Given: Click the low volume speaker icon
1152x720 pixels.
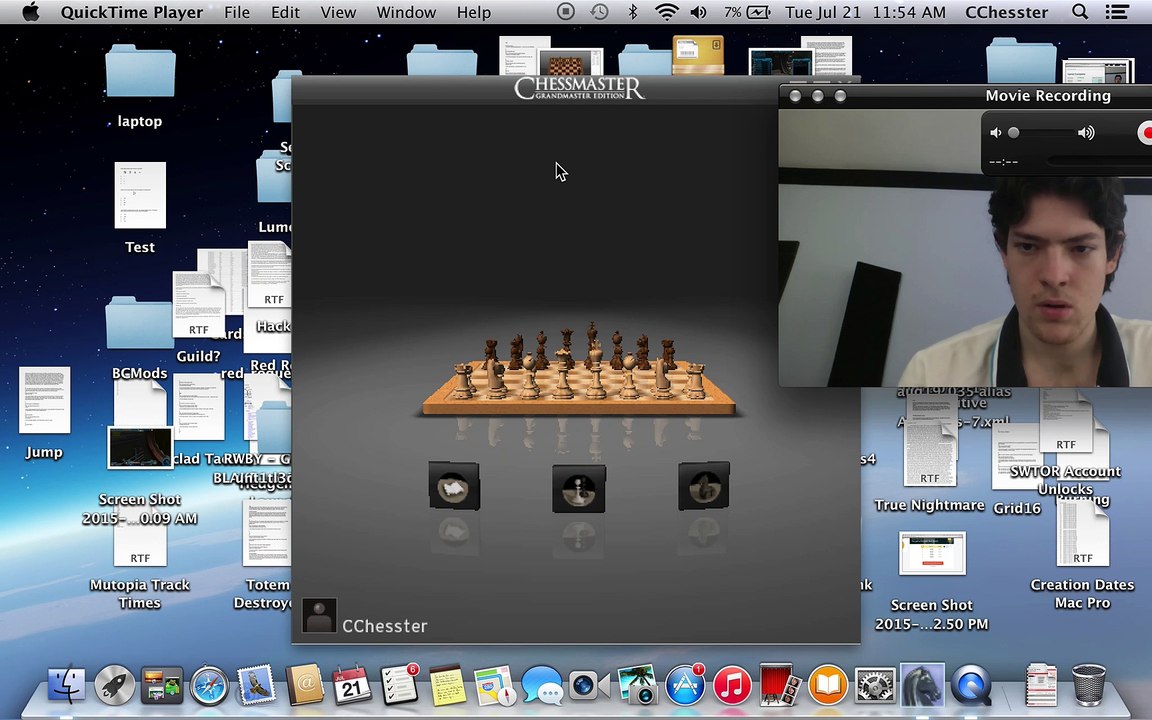Looking at the screenshot, I should pyautogui.click(x=996, y=133).
